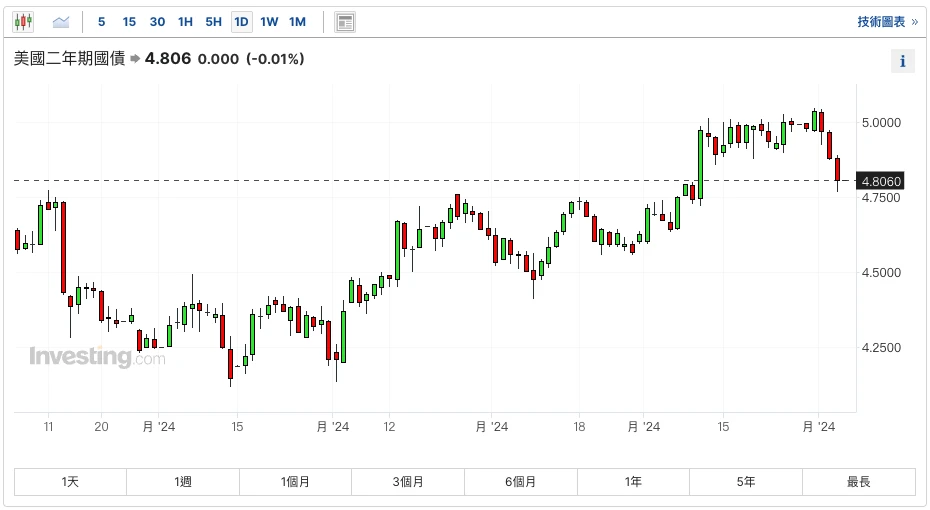Click the arrow icon next to 美國二年期國債
The image size is (930, 510).
(135, 60)
